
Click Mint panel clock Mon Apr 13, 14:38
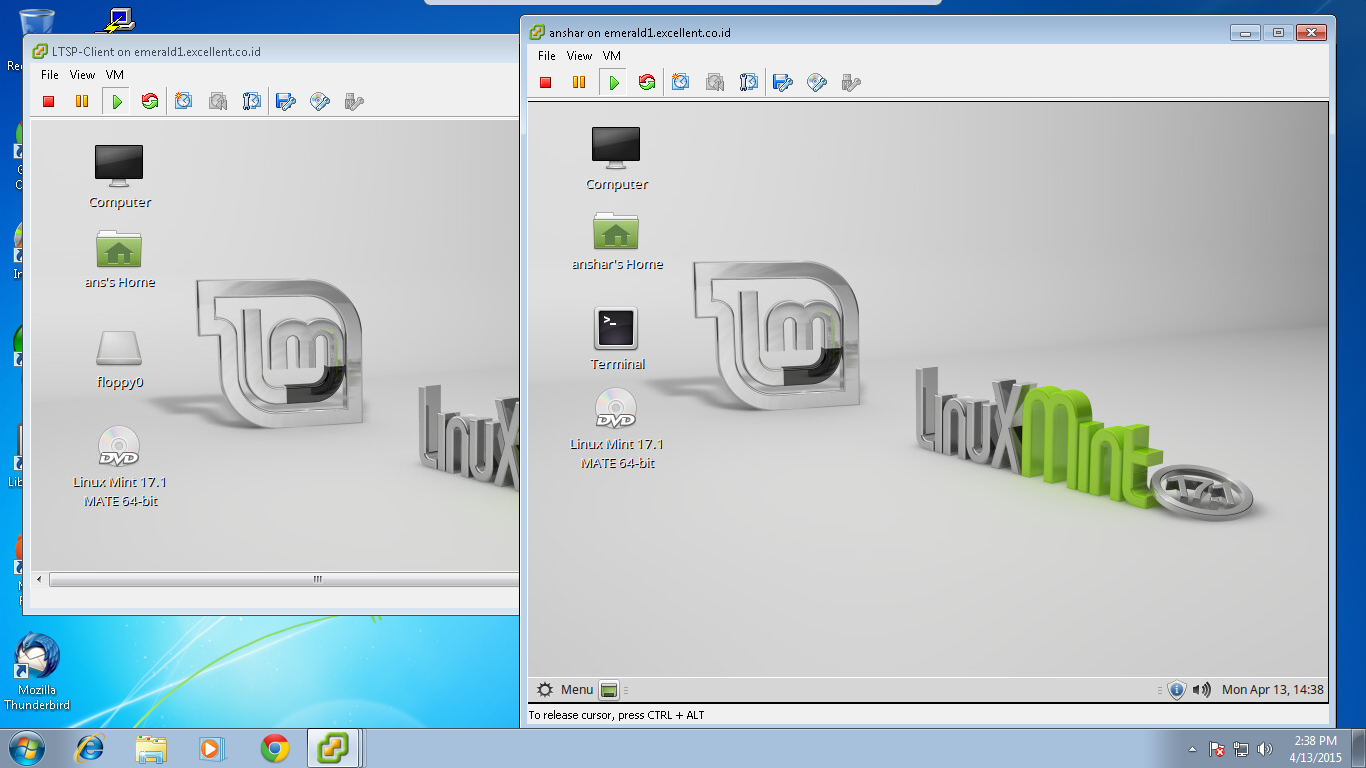pyautogui.click(x=1272, y=690)
